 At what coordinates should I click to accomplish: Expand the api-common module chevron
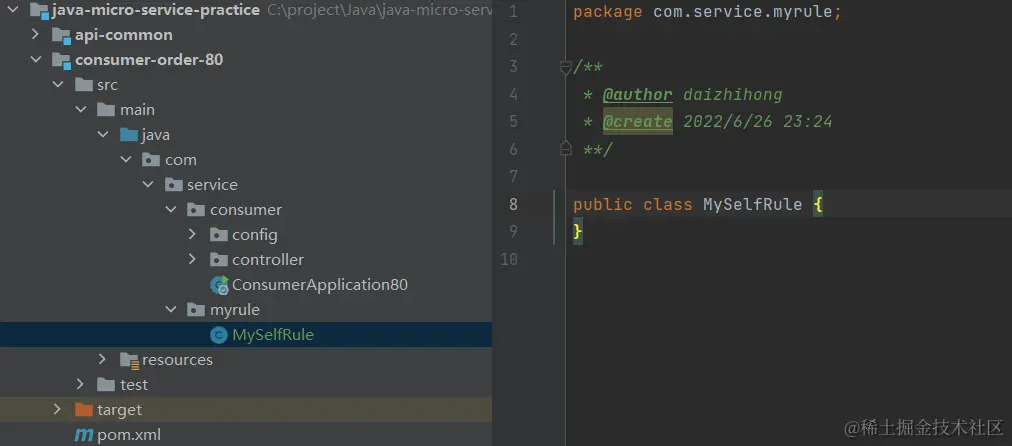(x=35, y=34)
